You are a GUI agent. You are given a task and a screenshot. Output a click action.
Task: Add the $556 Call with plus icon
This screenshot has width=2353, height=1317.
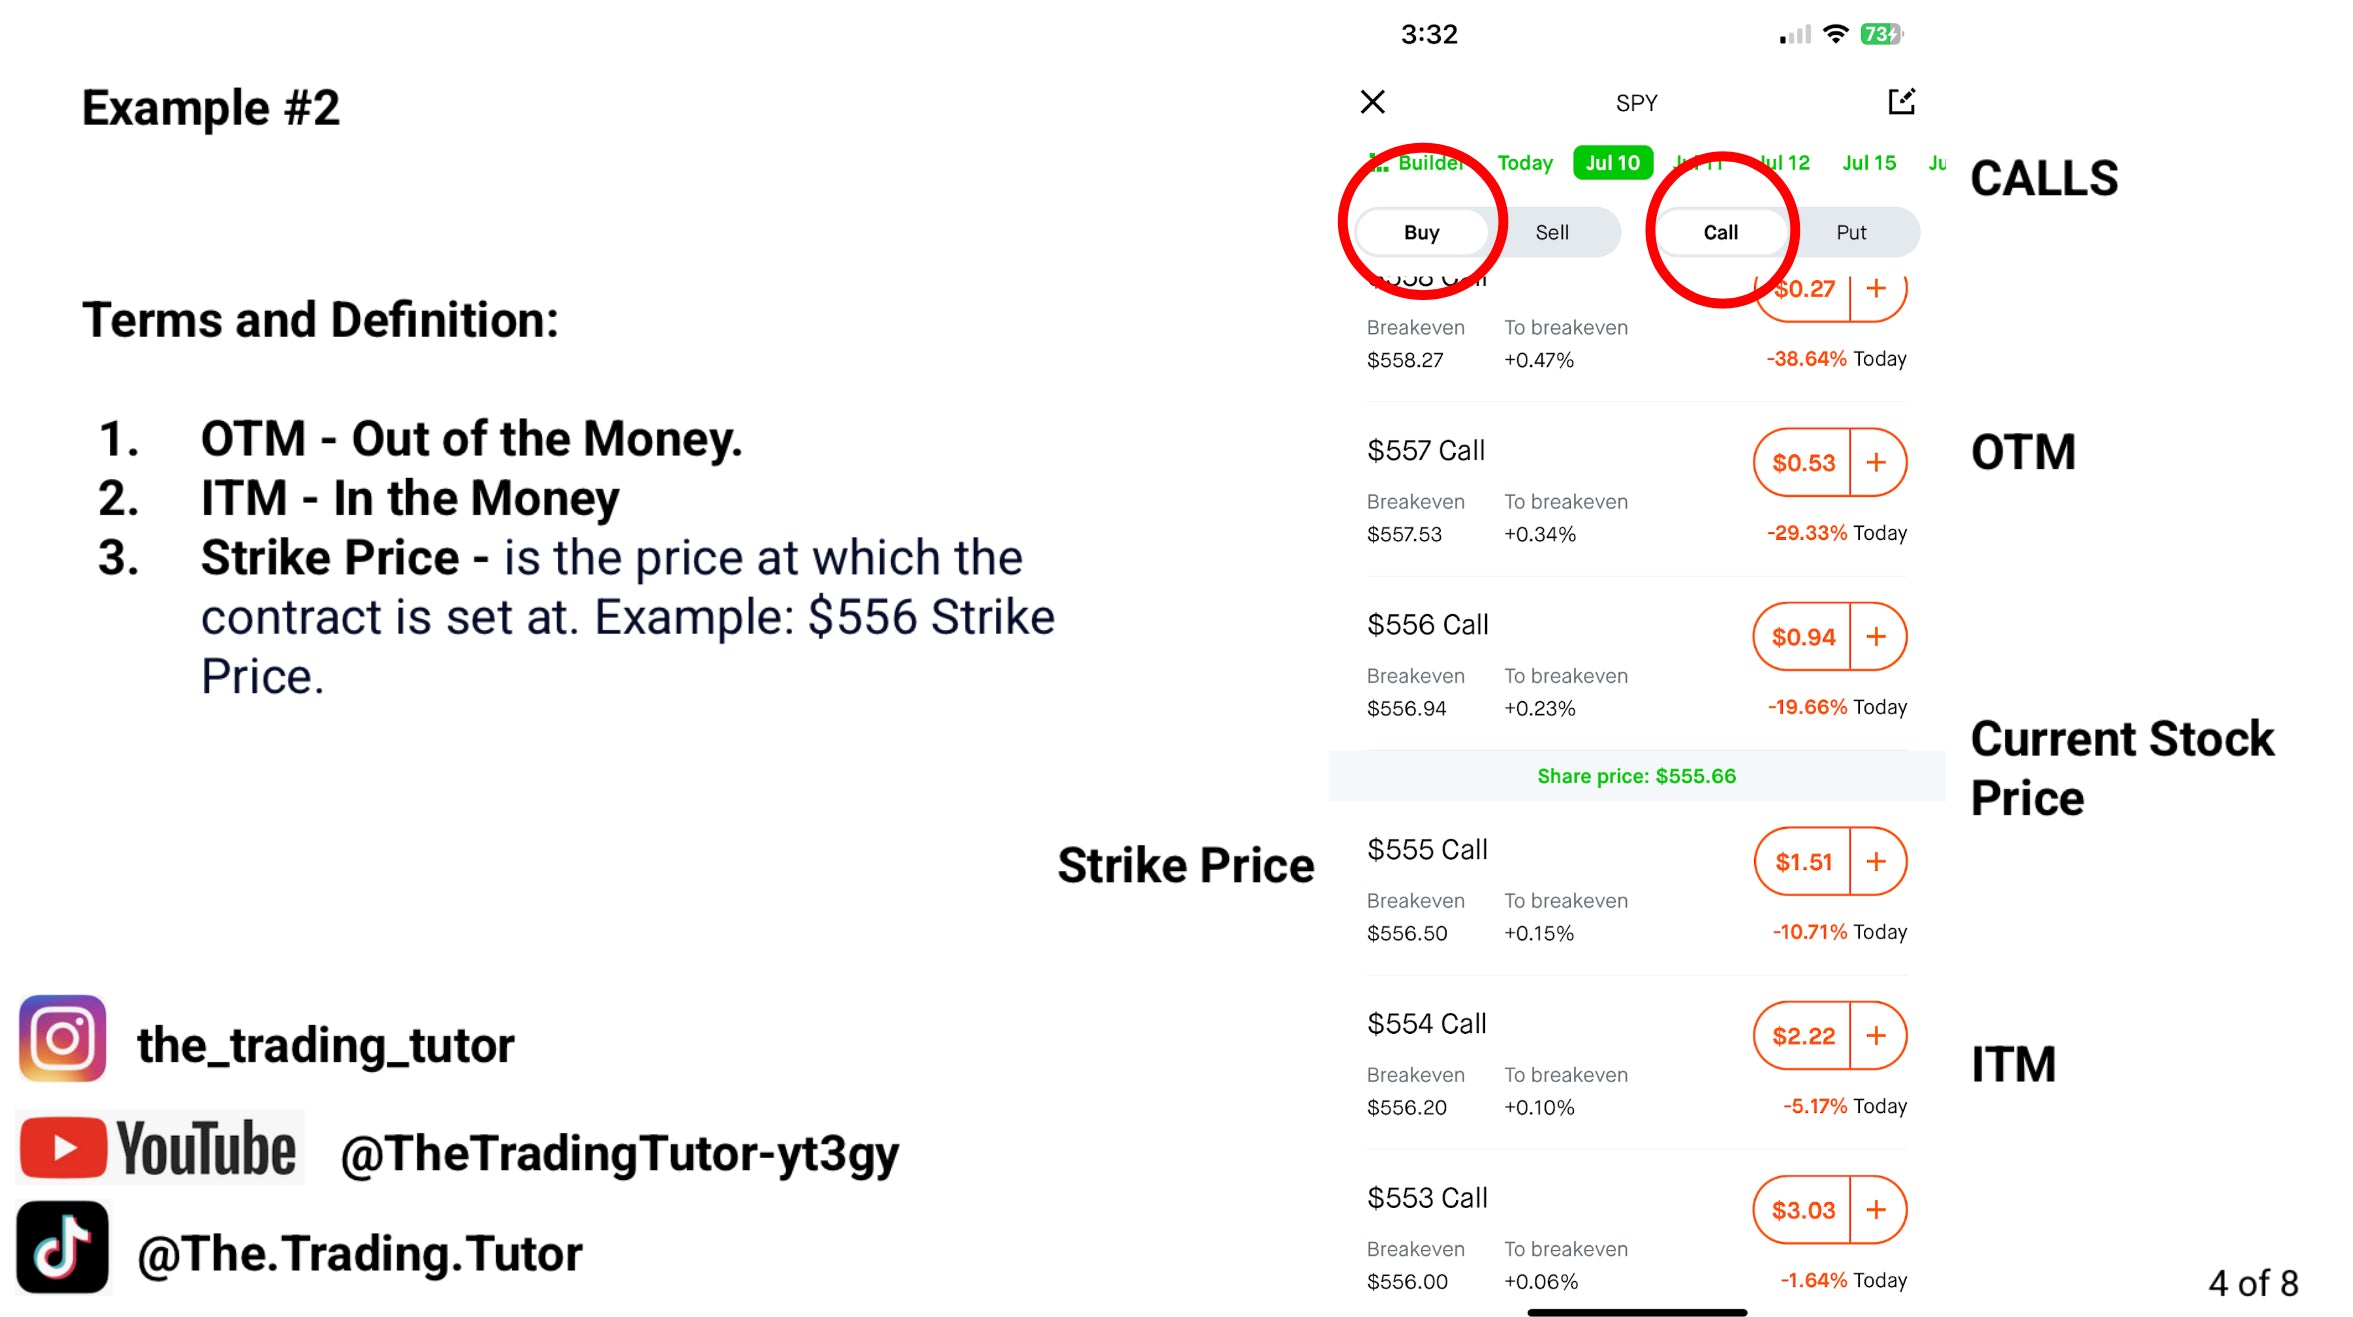click(x=1876, y=637)
